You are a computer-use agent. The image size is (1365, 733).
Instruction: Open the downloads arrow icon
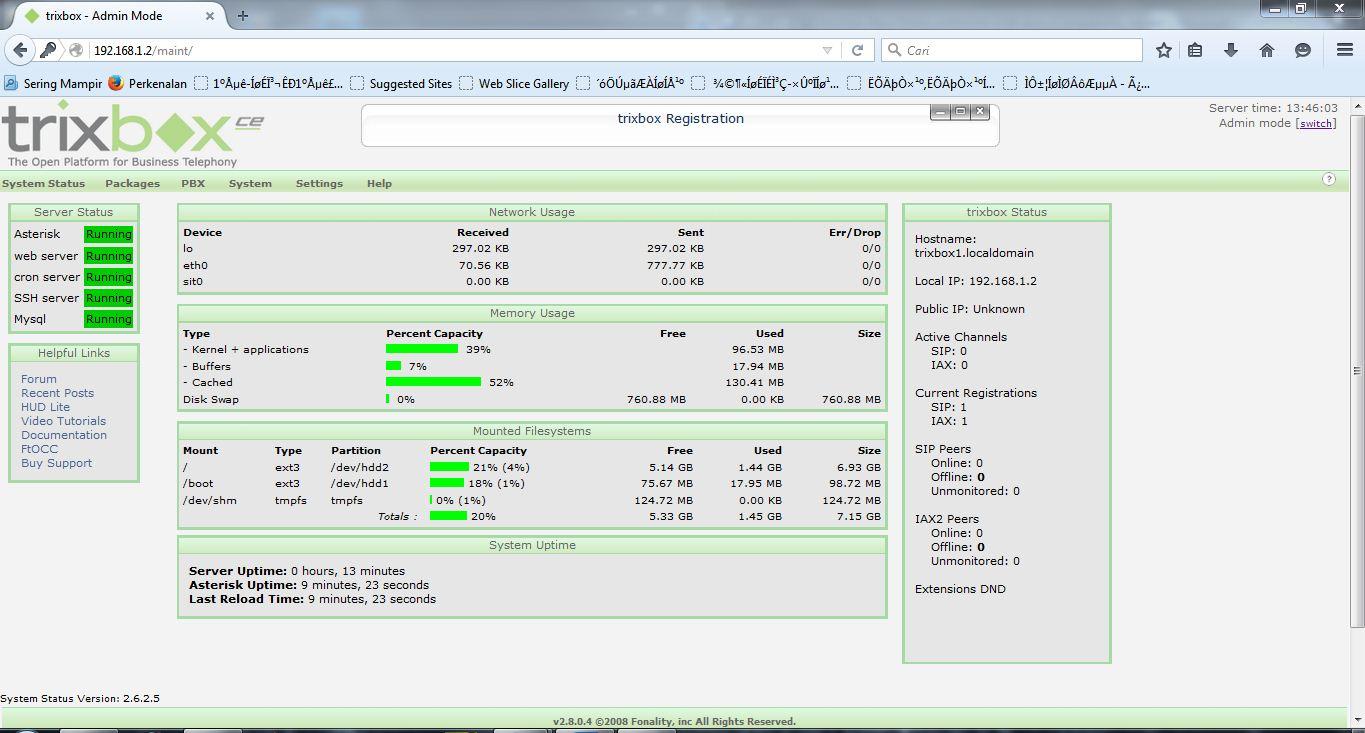click(1231, 50)
